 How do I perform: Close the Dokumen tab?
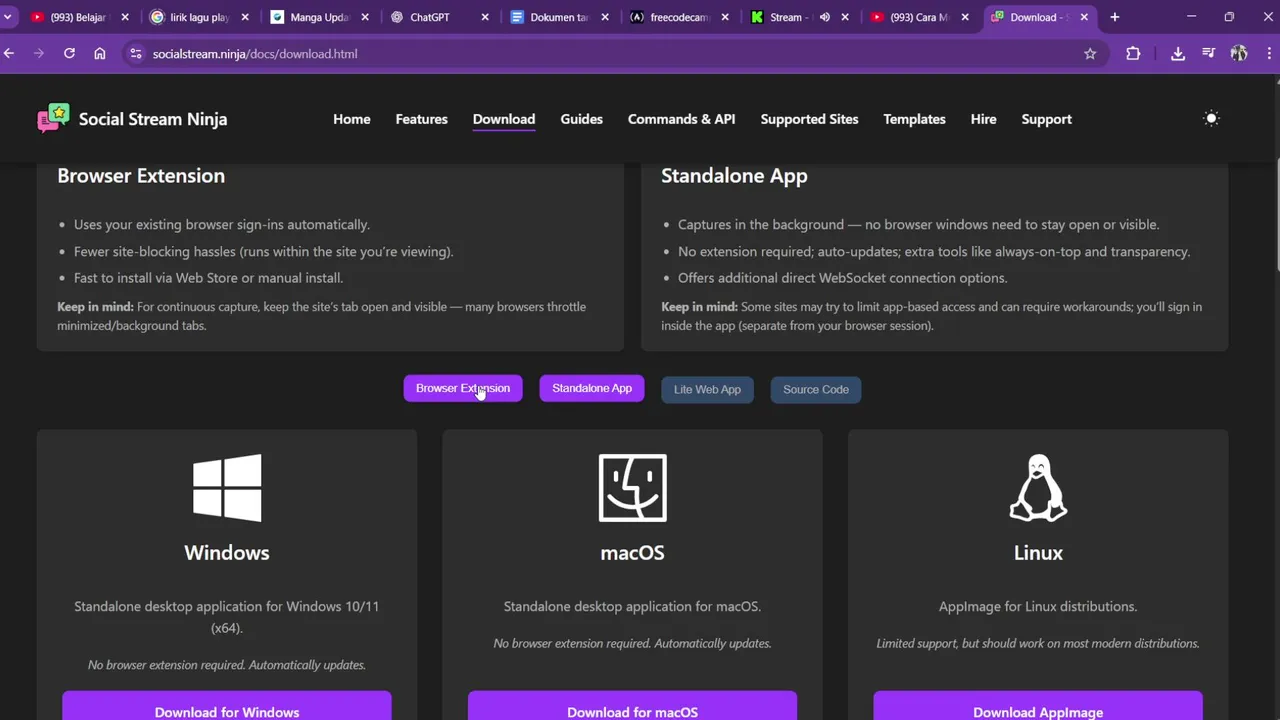pyautogui.click(x=605, y=17)
